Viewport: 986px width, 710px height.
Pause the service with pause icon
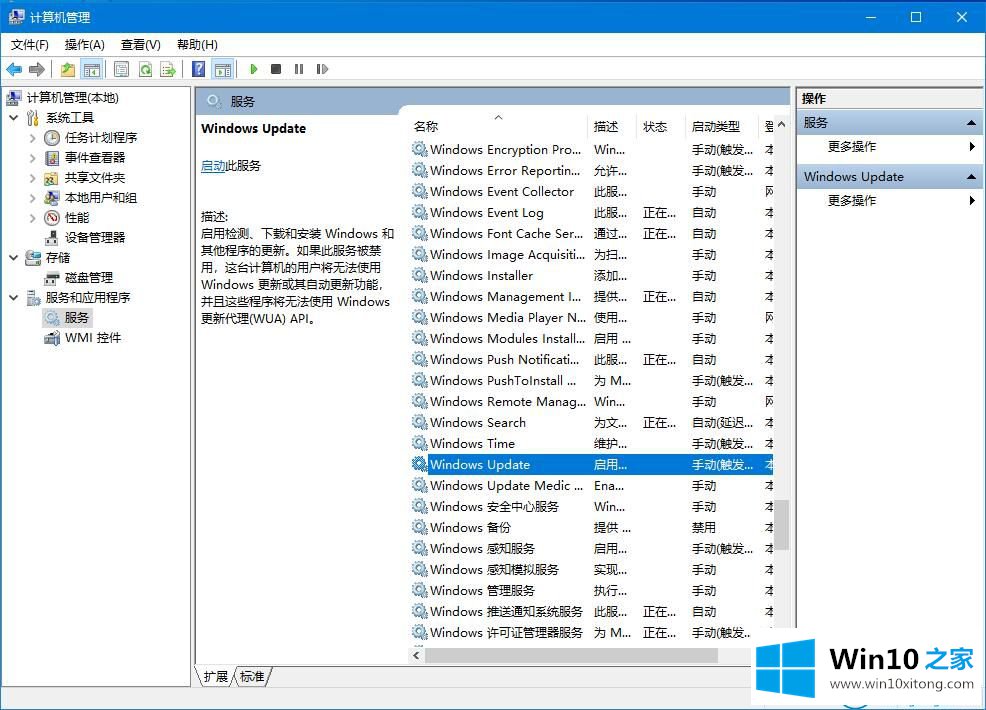click(299, 69)
